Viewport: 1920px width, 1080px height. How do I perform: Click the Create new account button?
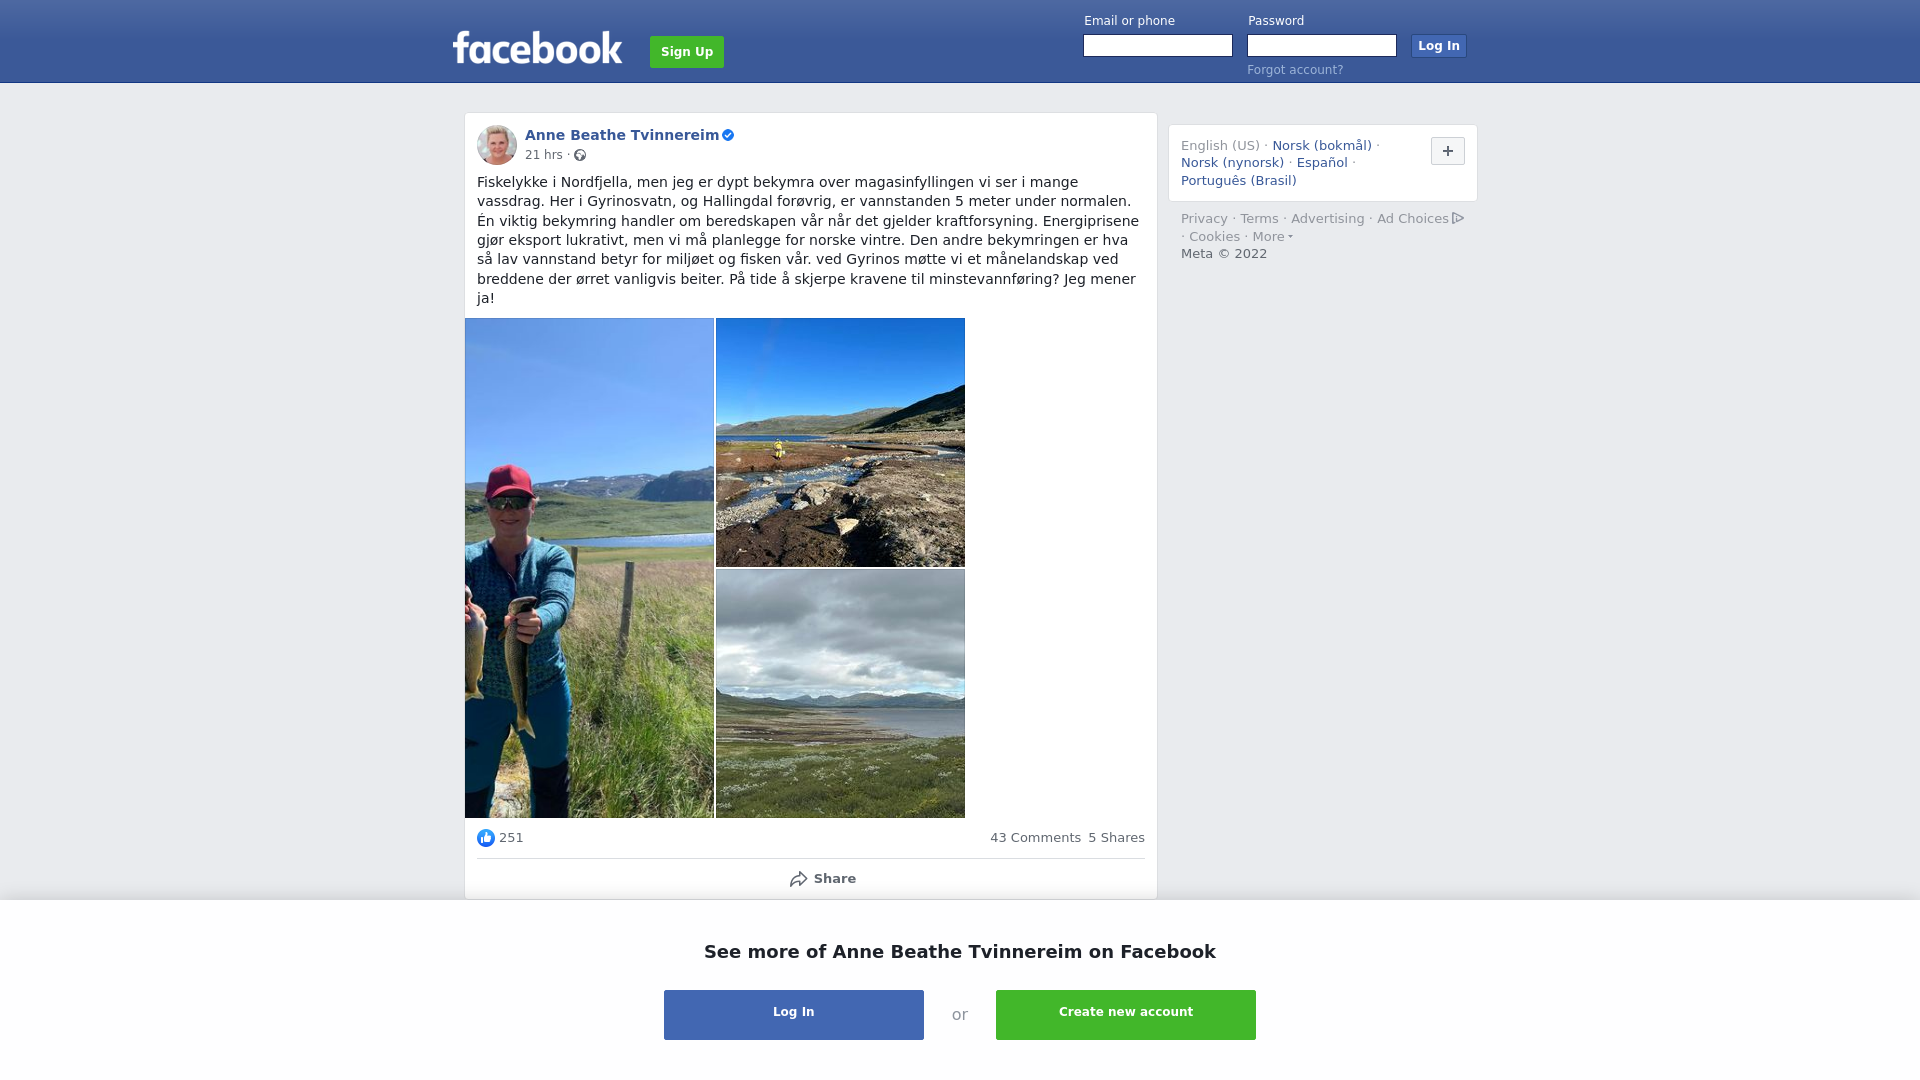click(1126, 1015)
